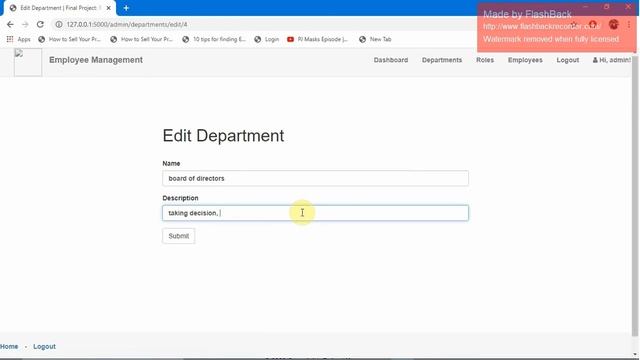The height and width of the screenshot is (360, 640).
Task: Open first 'How to Sell Your Pr...' bookmark
Action: tap(69, 39)
